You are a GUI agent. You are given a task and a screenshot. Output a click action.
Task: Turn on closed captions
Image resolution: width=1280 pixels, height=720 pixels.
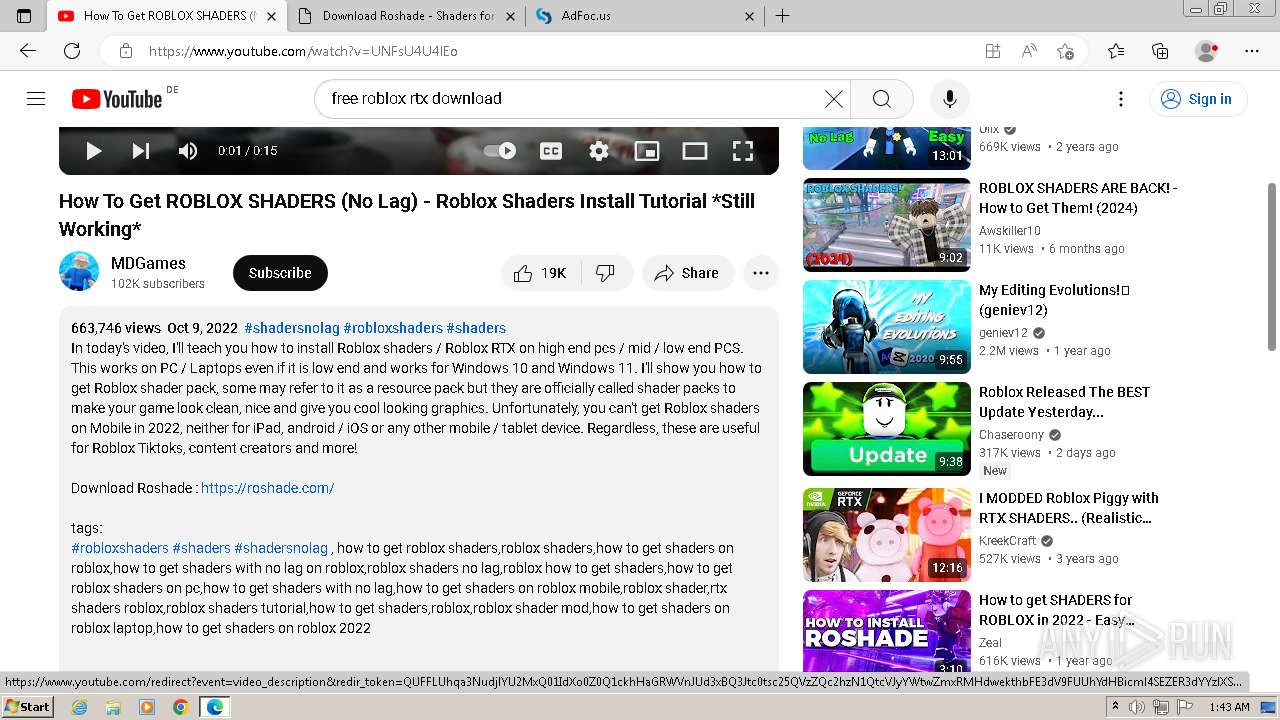pos(551,151)
